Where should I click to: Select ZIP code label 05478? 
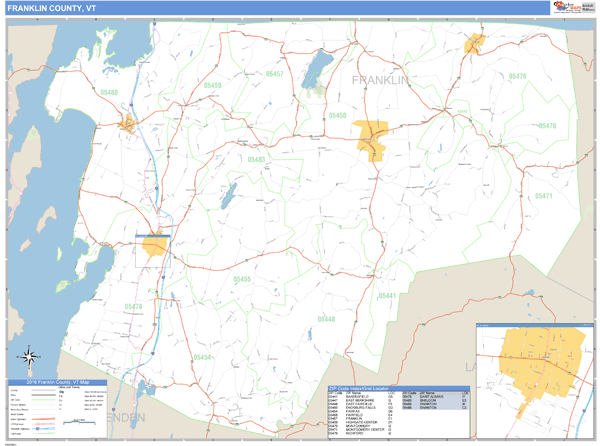133,306
